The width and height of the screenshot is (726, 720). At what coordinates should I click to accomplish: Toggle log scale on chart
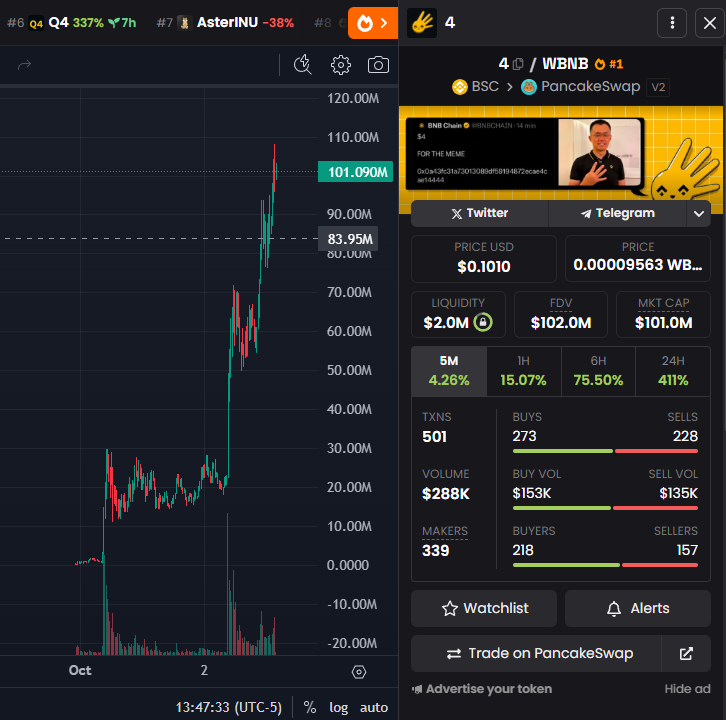[338, 707]
